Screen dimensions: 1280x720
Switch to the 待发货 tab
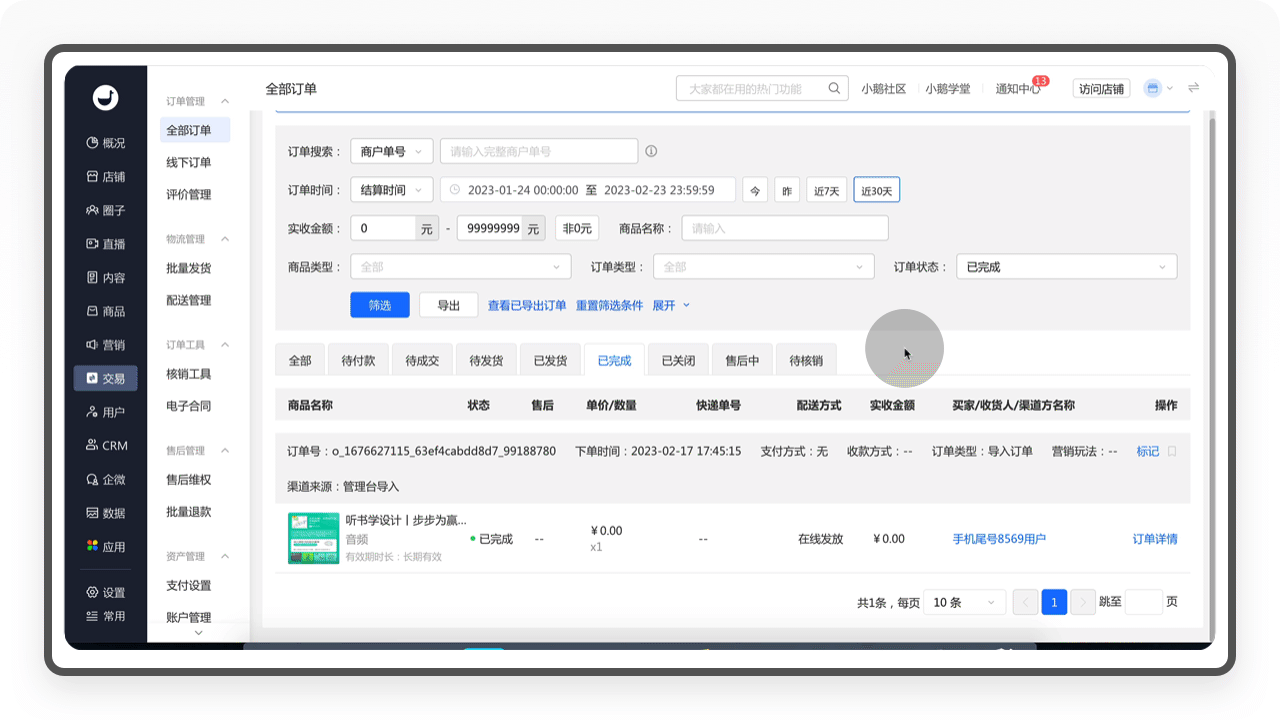pos(486,361)
